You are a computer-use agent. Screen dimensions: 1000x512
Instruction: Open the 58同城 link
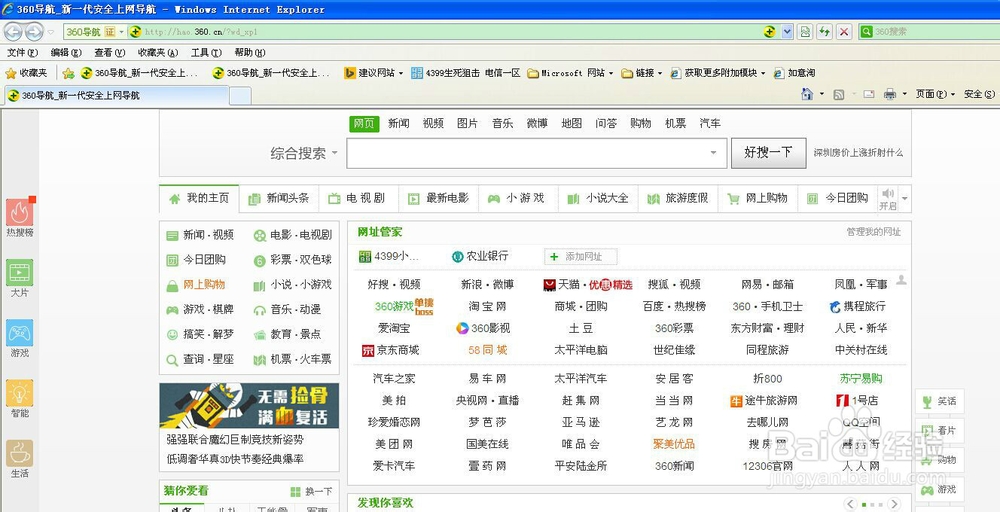[x=487, y=350]
